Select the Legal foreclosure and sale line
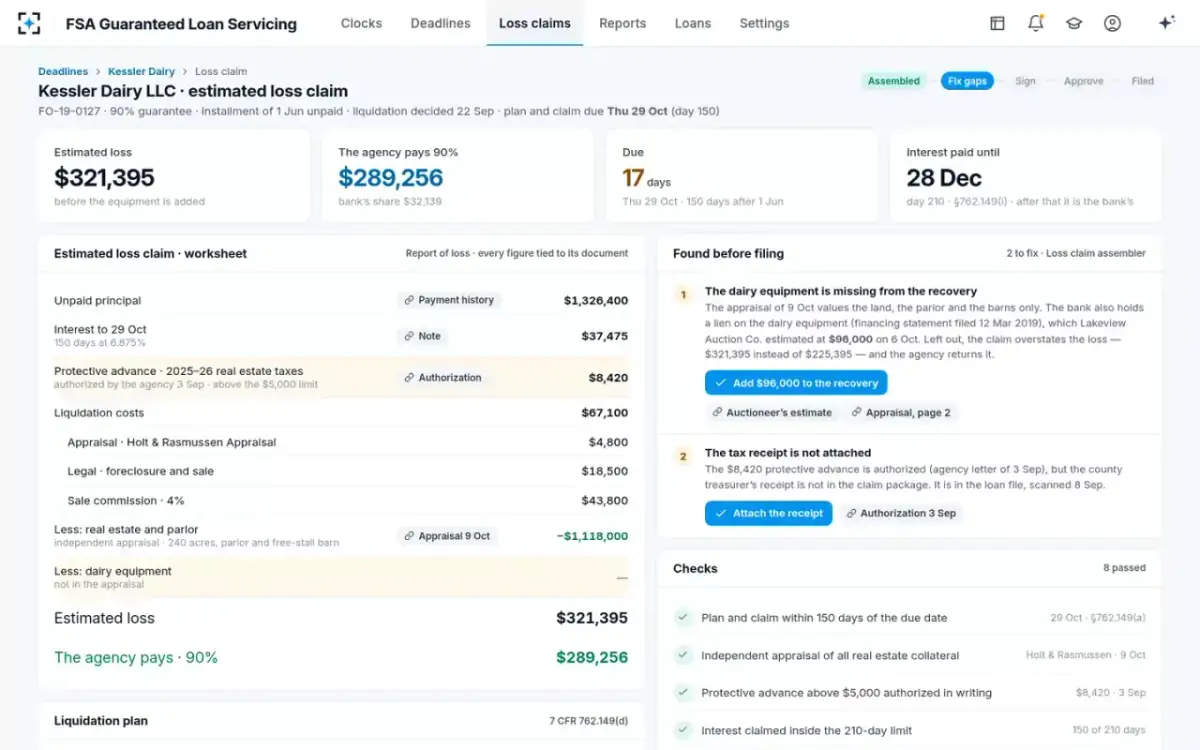 tap(341, 471)
